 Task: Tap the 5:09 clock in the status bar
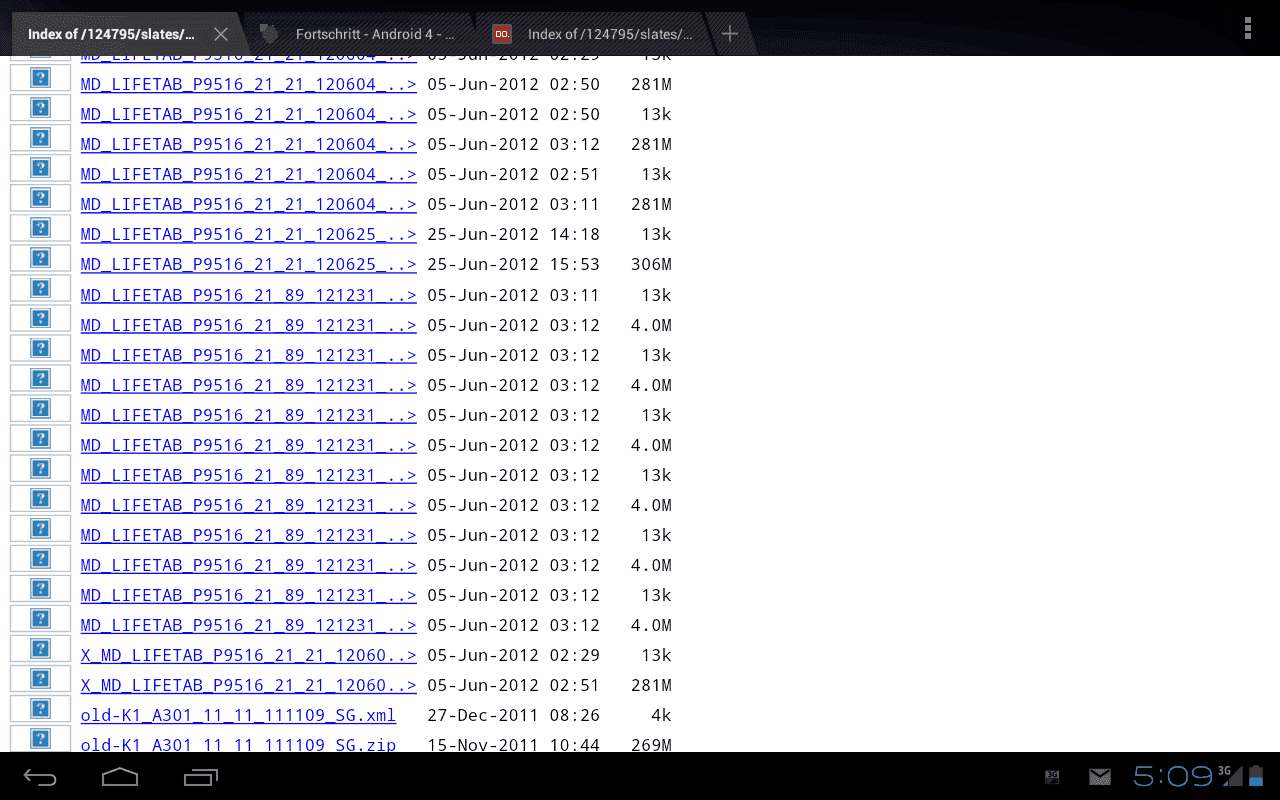click(1173, 776)
